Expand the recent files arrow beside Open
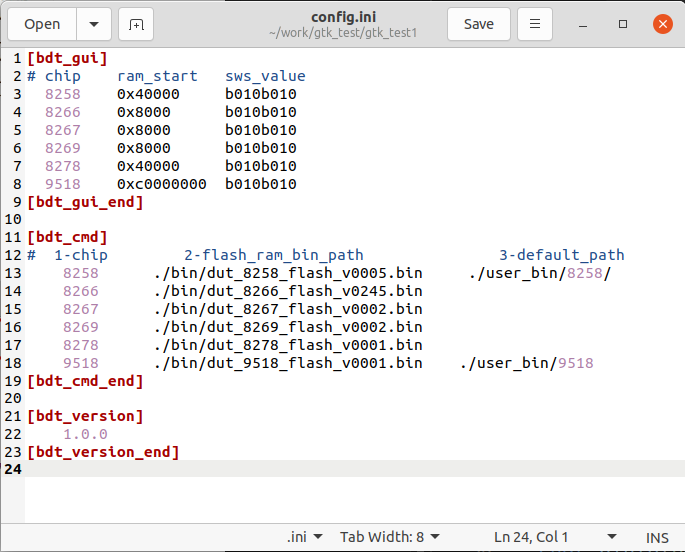 pyautogui.click(x=94, y=24)
